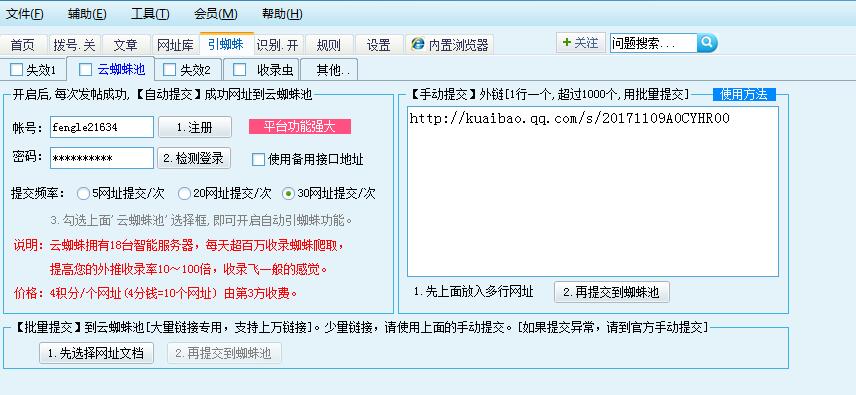Click the 提交频率 label
Viewport: 856px width, 395px height.
pyautogui.click(x=38, y=193)
